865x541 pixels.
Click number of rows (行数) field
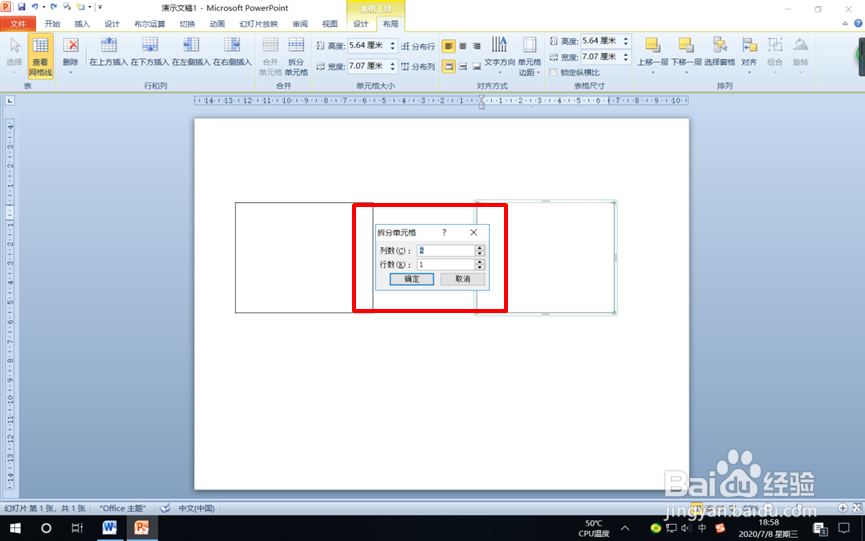coord(446,265)
